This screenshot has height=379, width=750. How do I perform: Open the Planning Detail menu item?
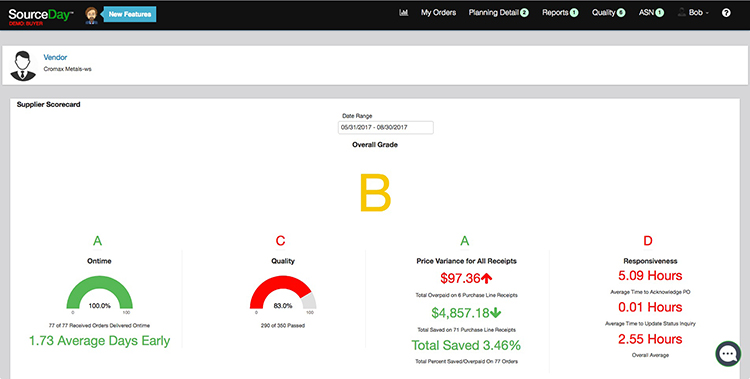[494, 13]
